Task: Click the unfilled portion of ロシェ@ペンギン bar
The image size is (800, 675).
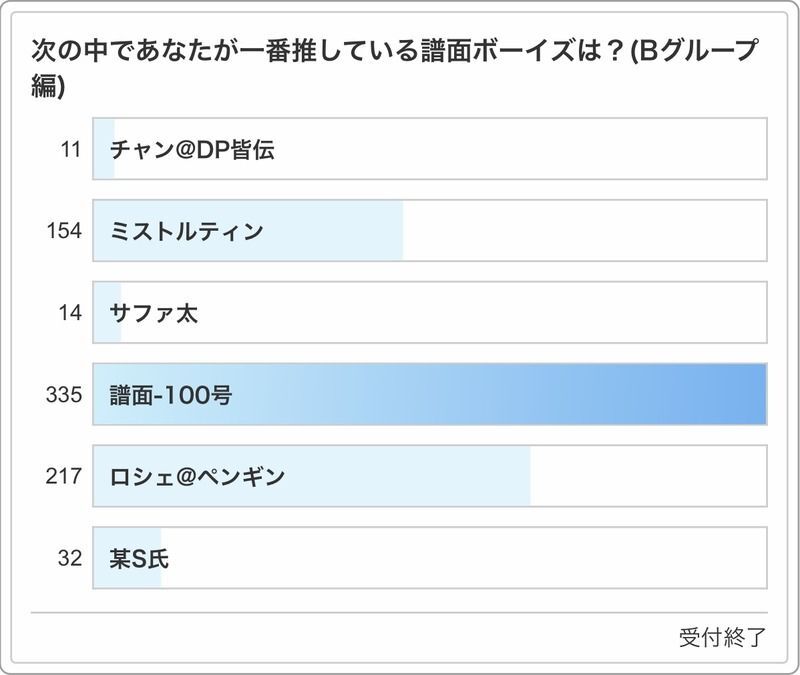Action: [x=648, y=476]
